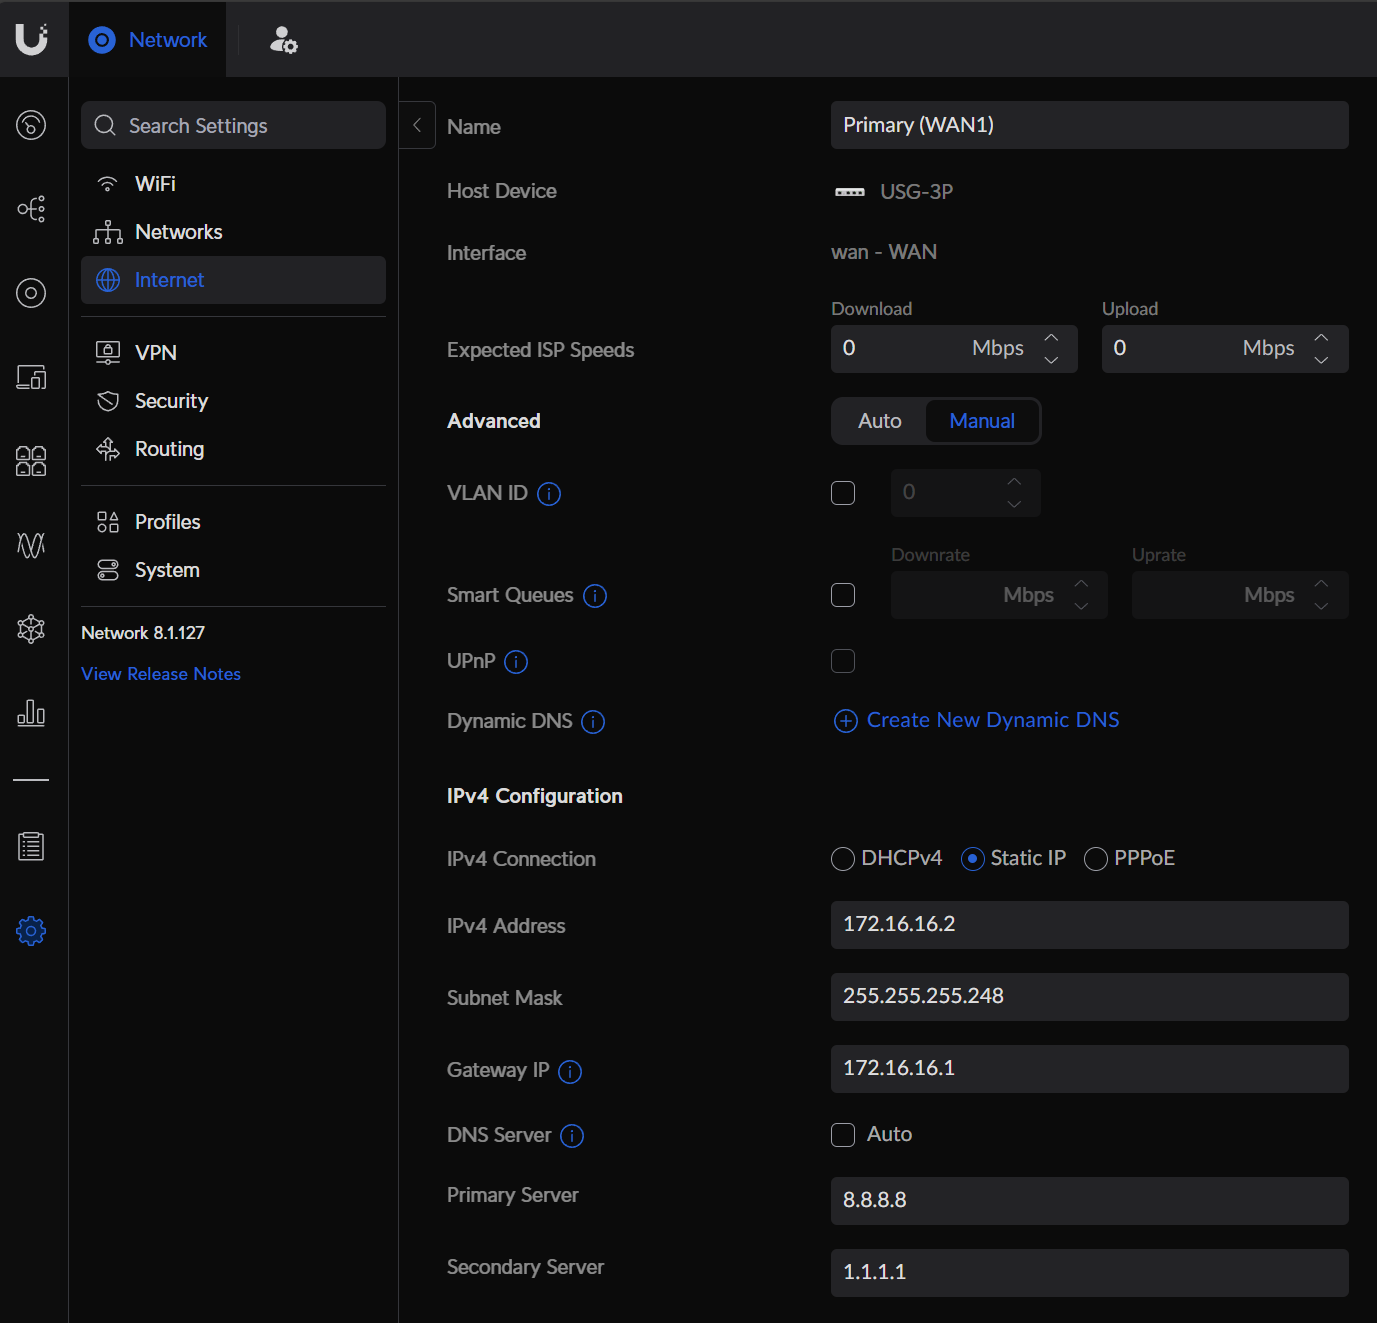
Task: Switch Advanced mode to Auto
Action: pyautogui.click(x=880, y=421)
